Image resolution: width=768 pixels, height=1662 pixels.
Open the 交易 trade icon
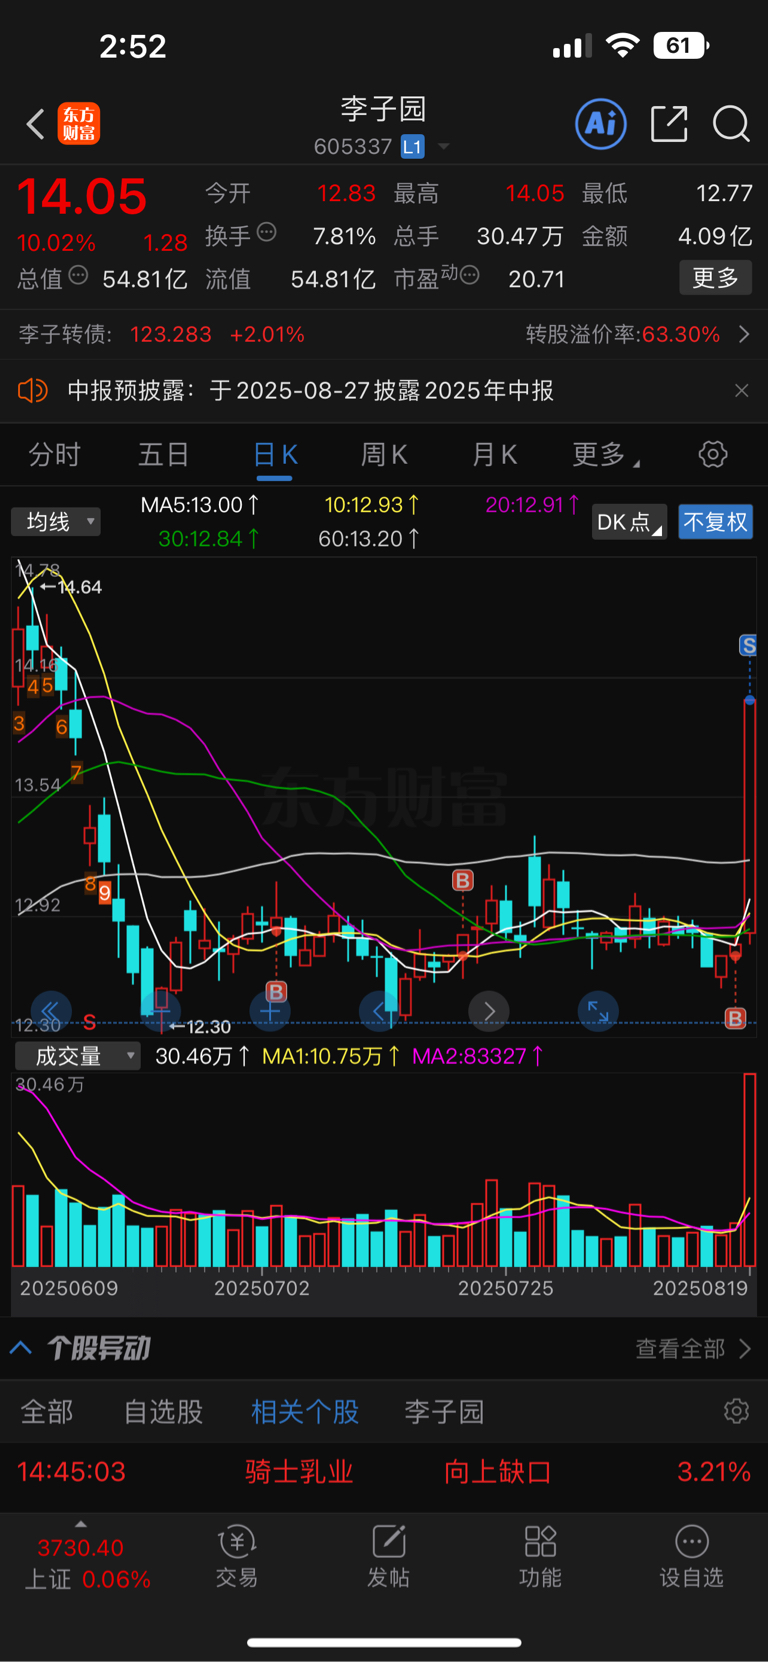click(x=237, y=1556)
